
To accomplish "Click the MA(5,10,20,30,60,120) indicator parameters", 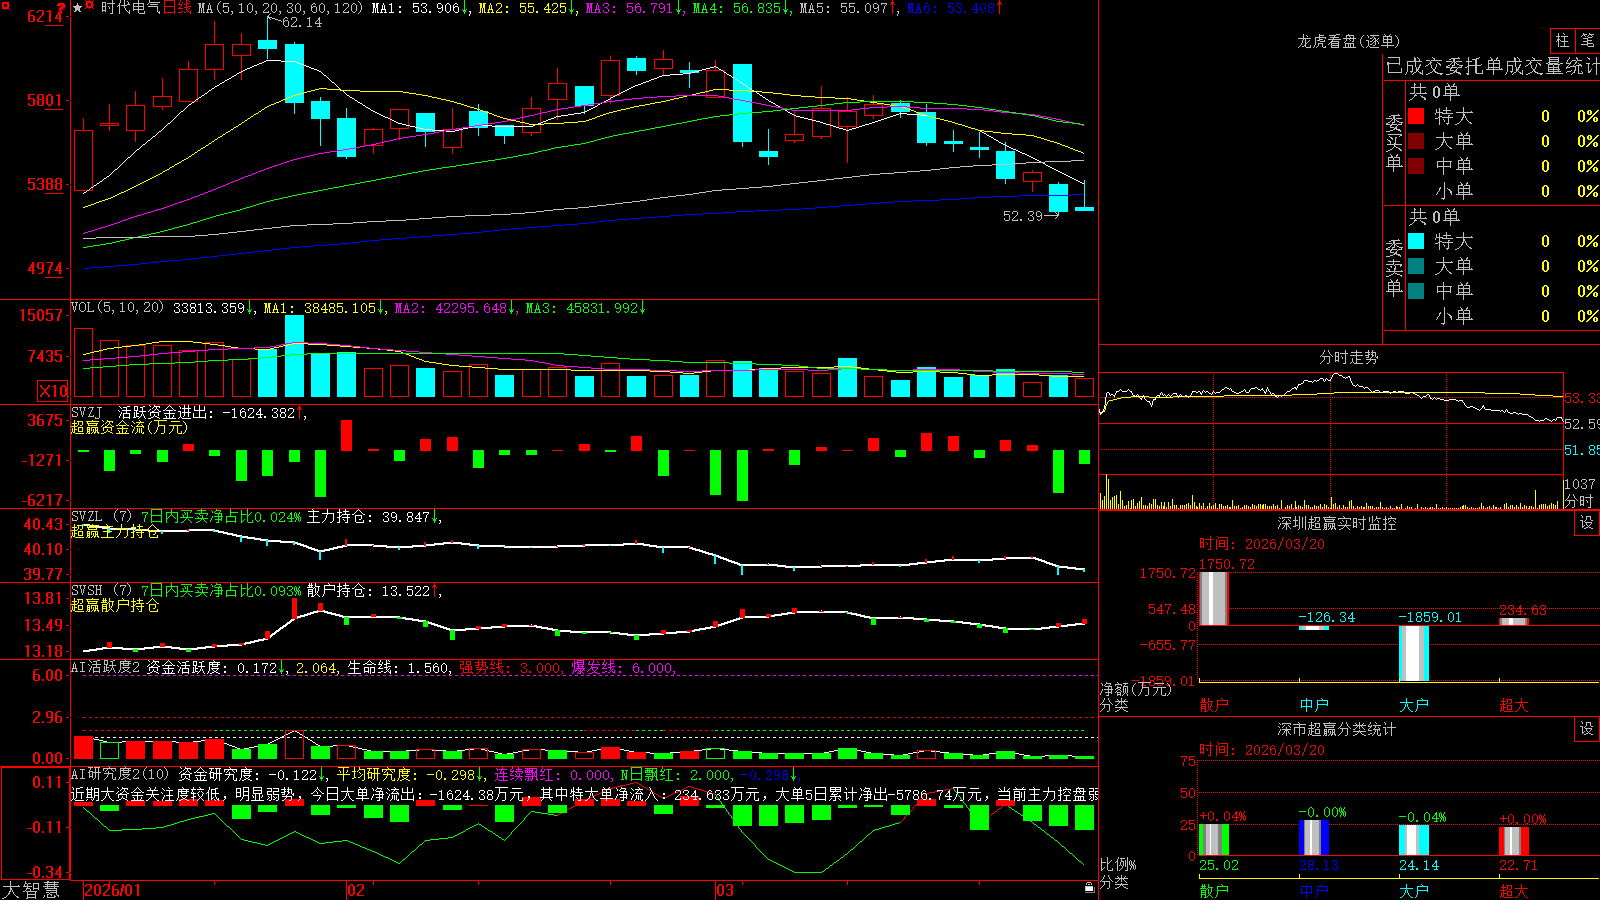I will coord(281,8).
